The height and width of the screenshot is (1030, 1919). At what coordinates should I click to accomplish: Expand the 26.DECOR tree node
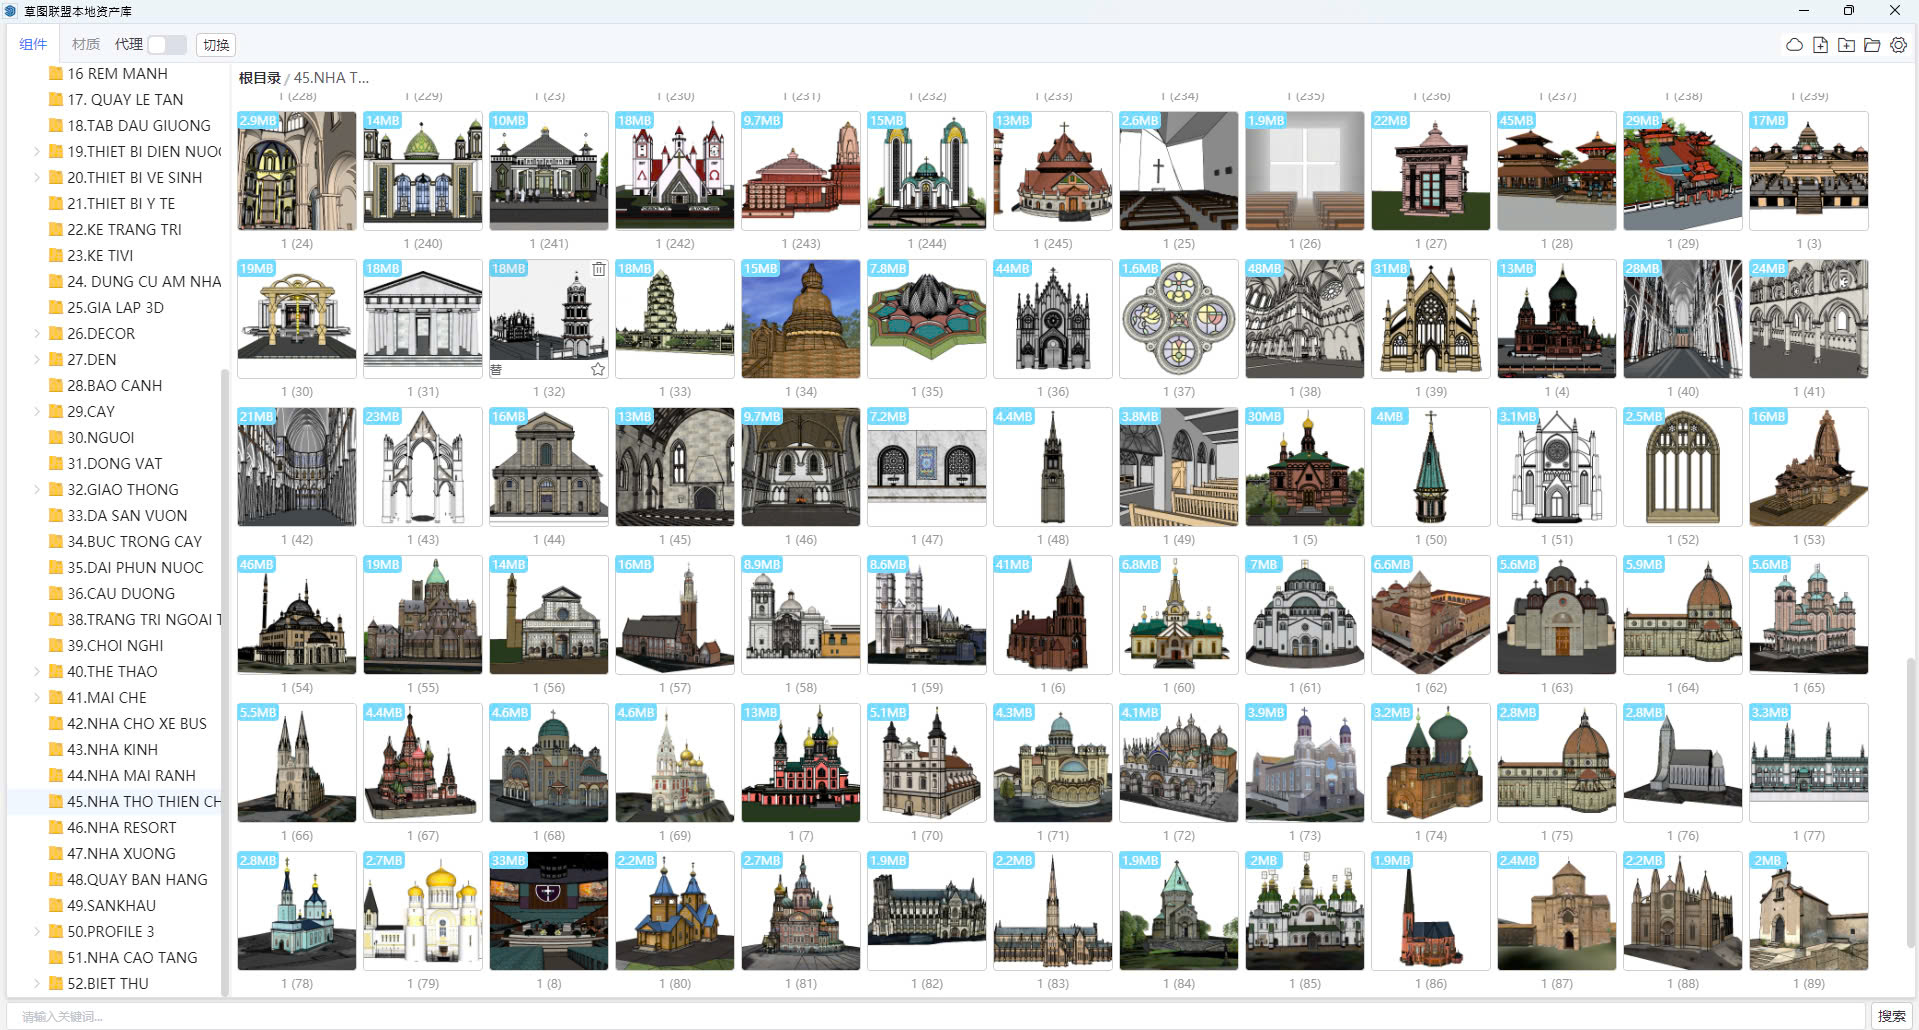[37, 334]
